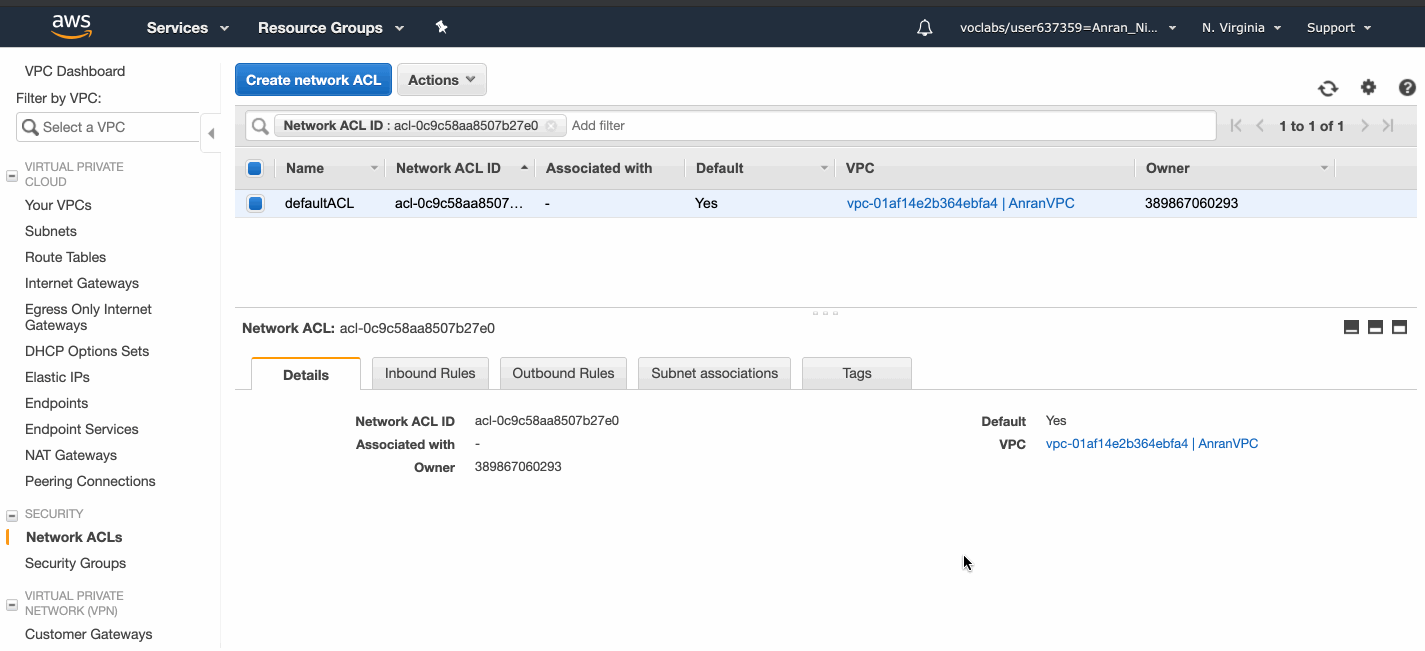This screenshot has height=651, width=1425.
Task: Click the Add filter input field
Action: click(598, 125)
